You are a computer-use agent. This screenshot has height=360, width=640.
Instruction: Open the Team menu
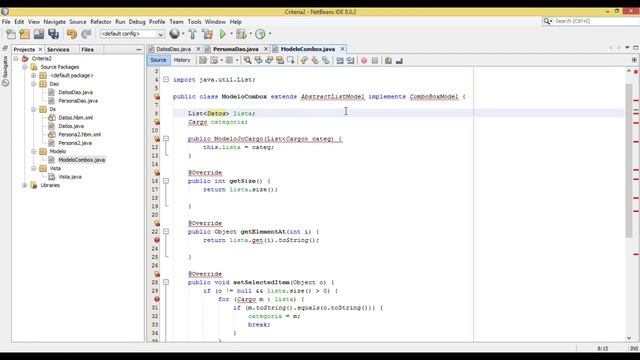pyautogui.click(x=176, y=22)
